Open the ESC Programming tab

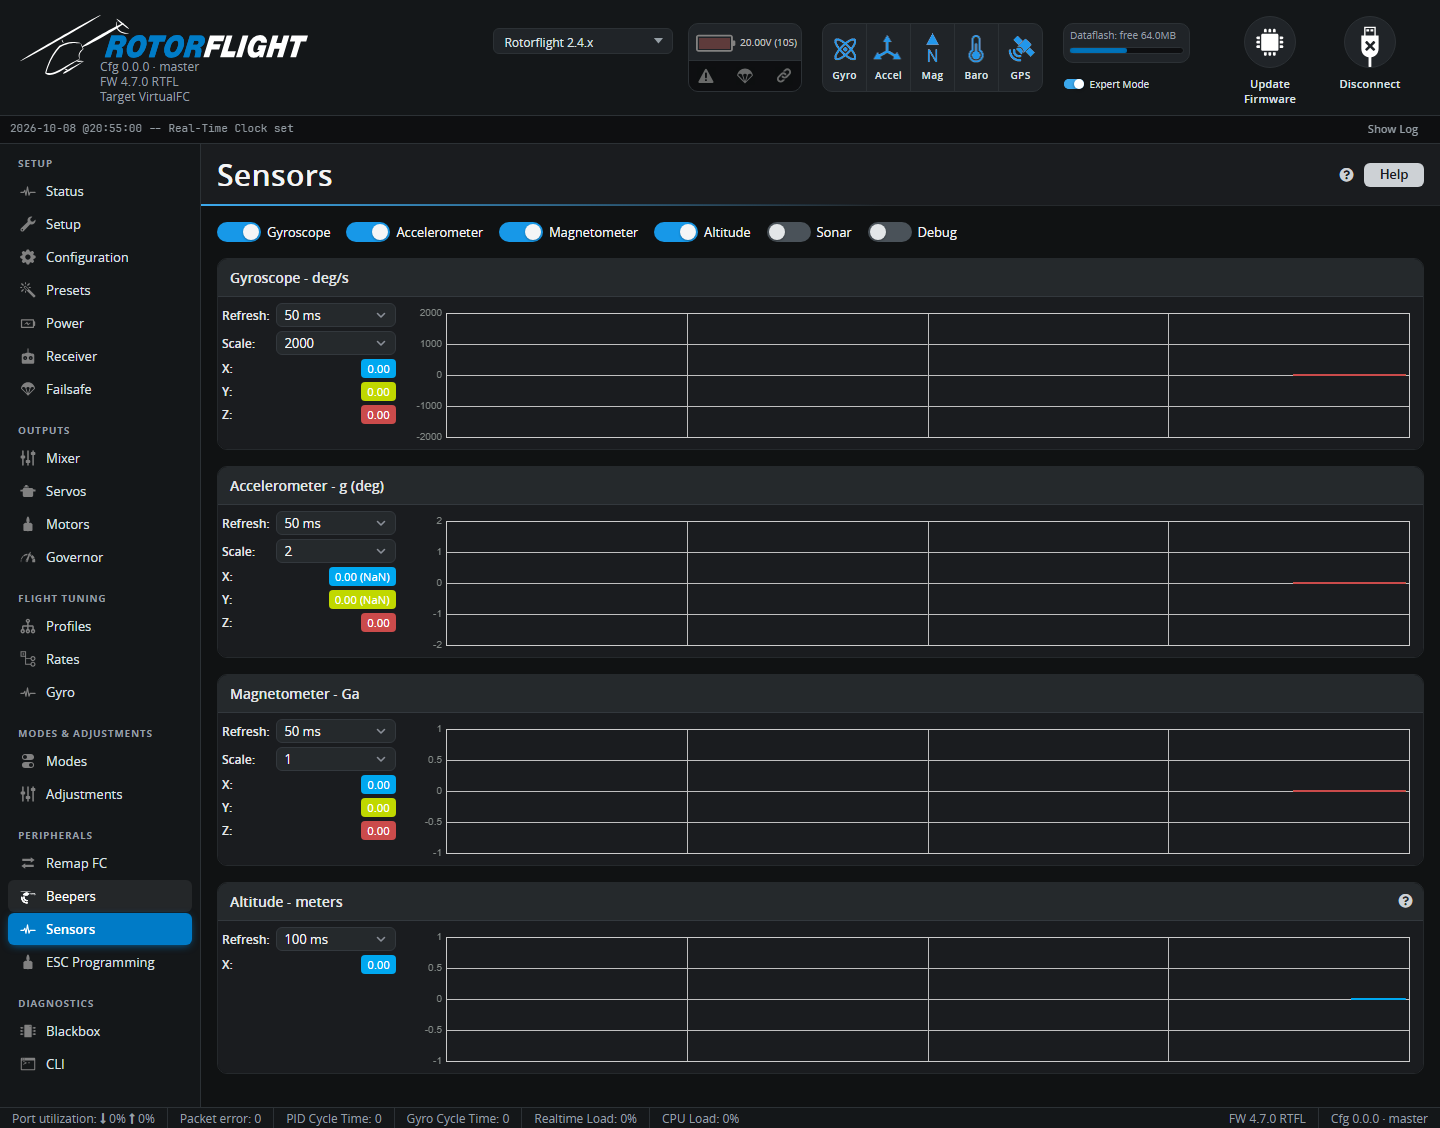pyautogui.click(x=100, y=962)
